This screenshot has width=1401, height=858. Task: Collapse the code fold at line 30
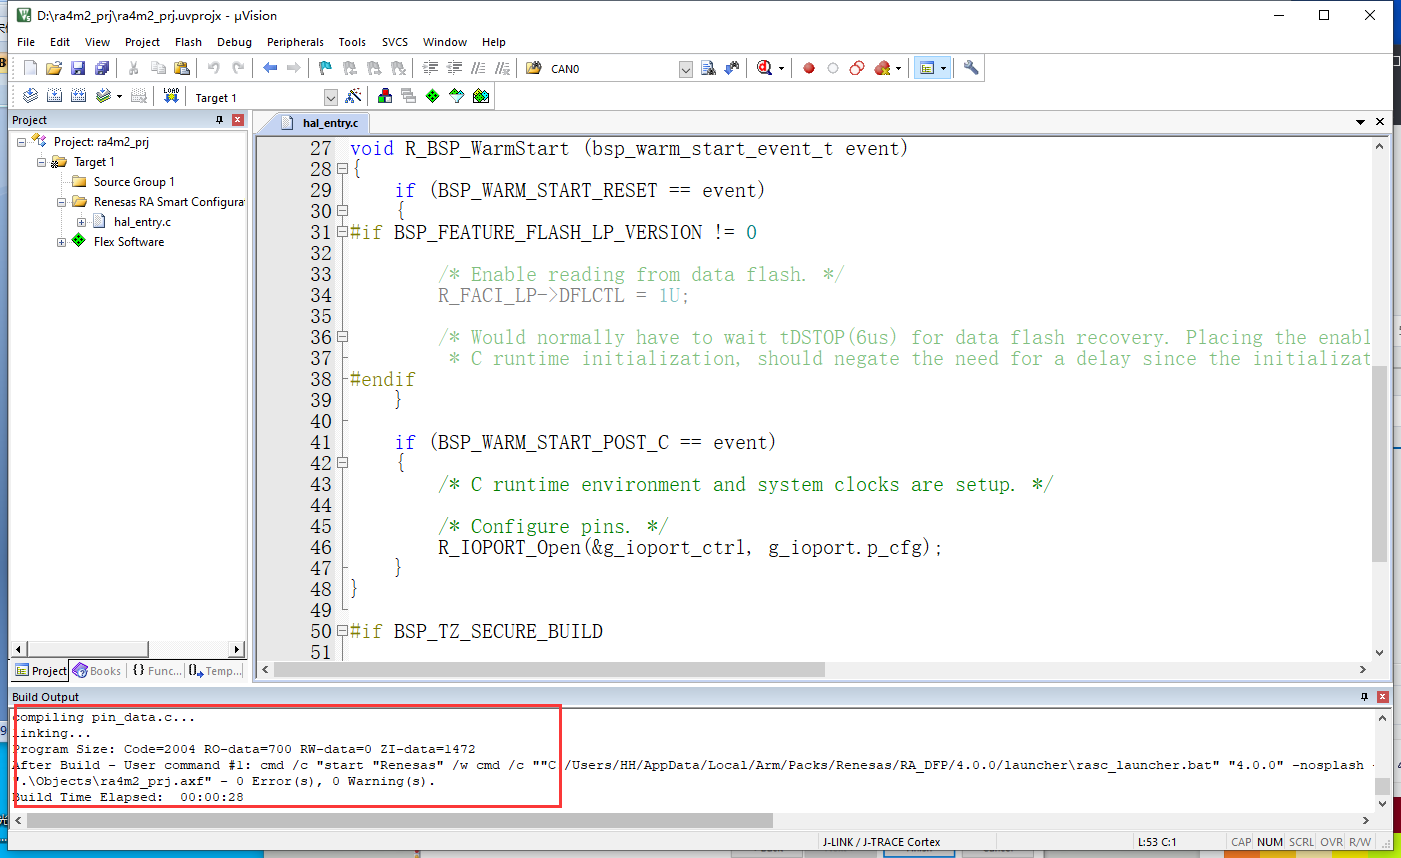tap(342, 211)
